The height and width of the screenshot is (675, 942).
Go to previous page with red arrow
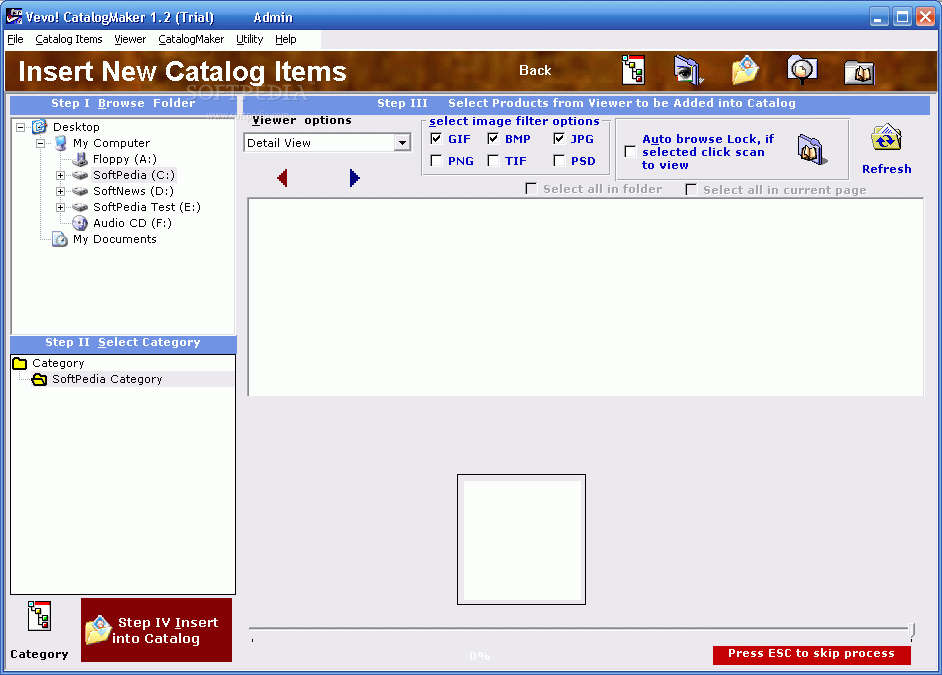coord(282,178)
